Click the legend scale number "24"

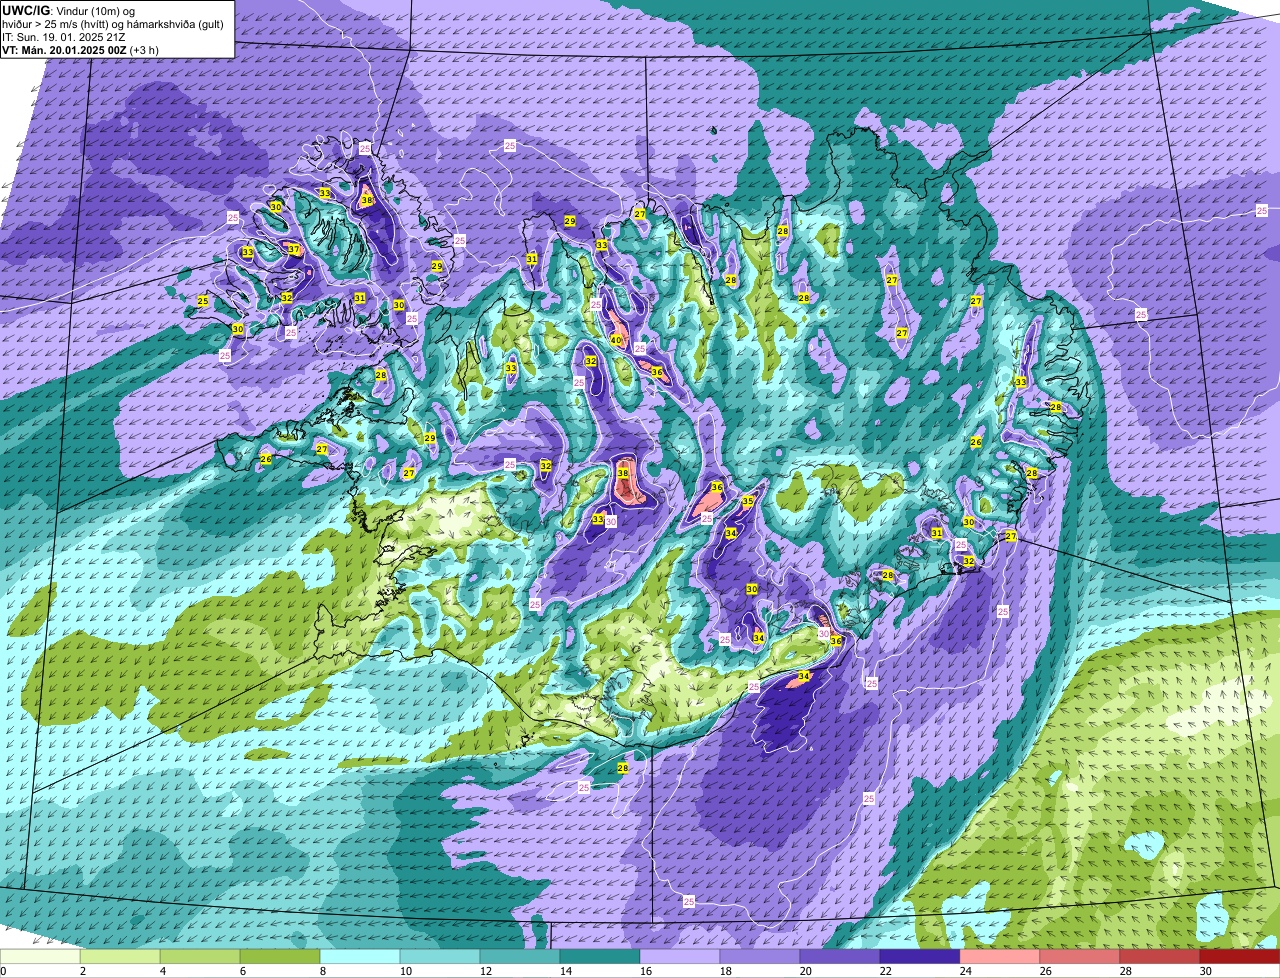tap(966, 971)
